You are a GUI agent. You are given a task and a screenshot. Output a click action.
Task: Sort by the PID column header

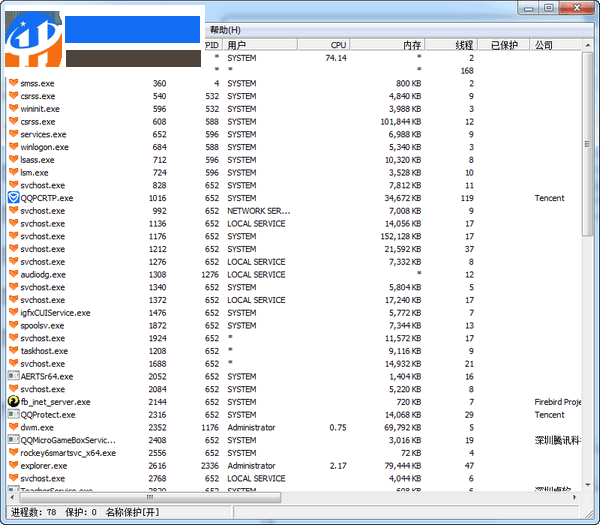212,45
